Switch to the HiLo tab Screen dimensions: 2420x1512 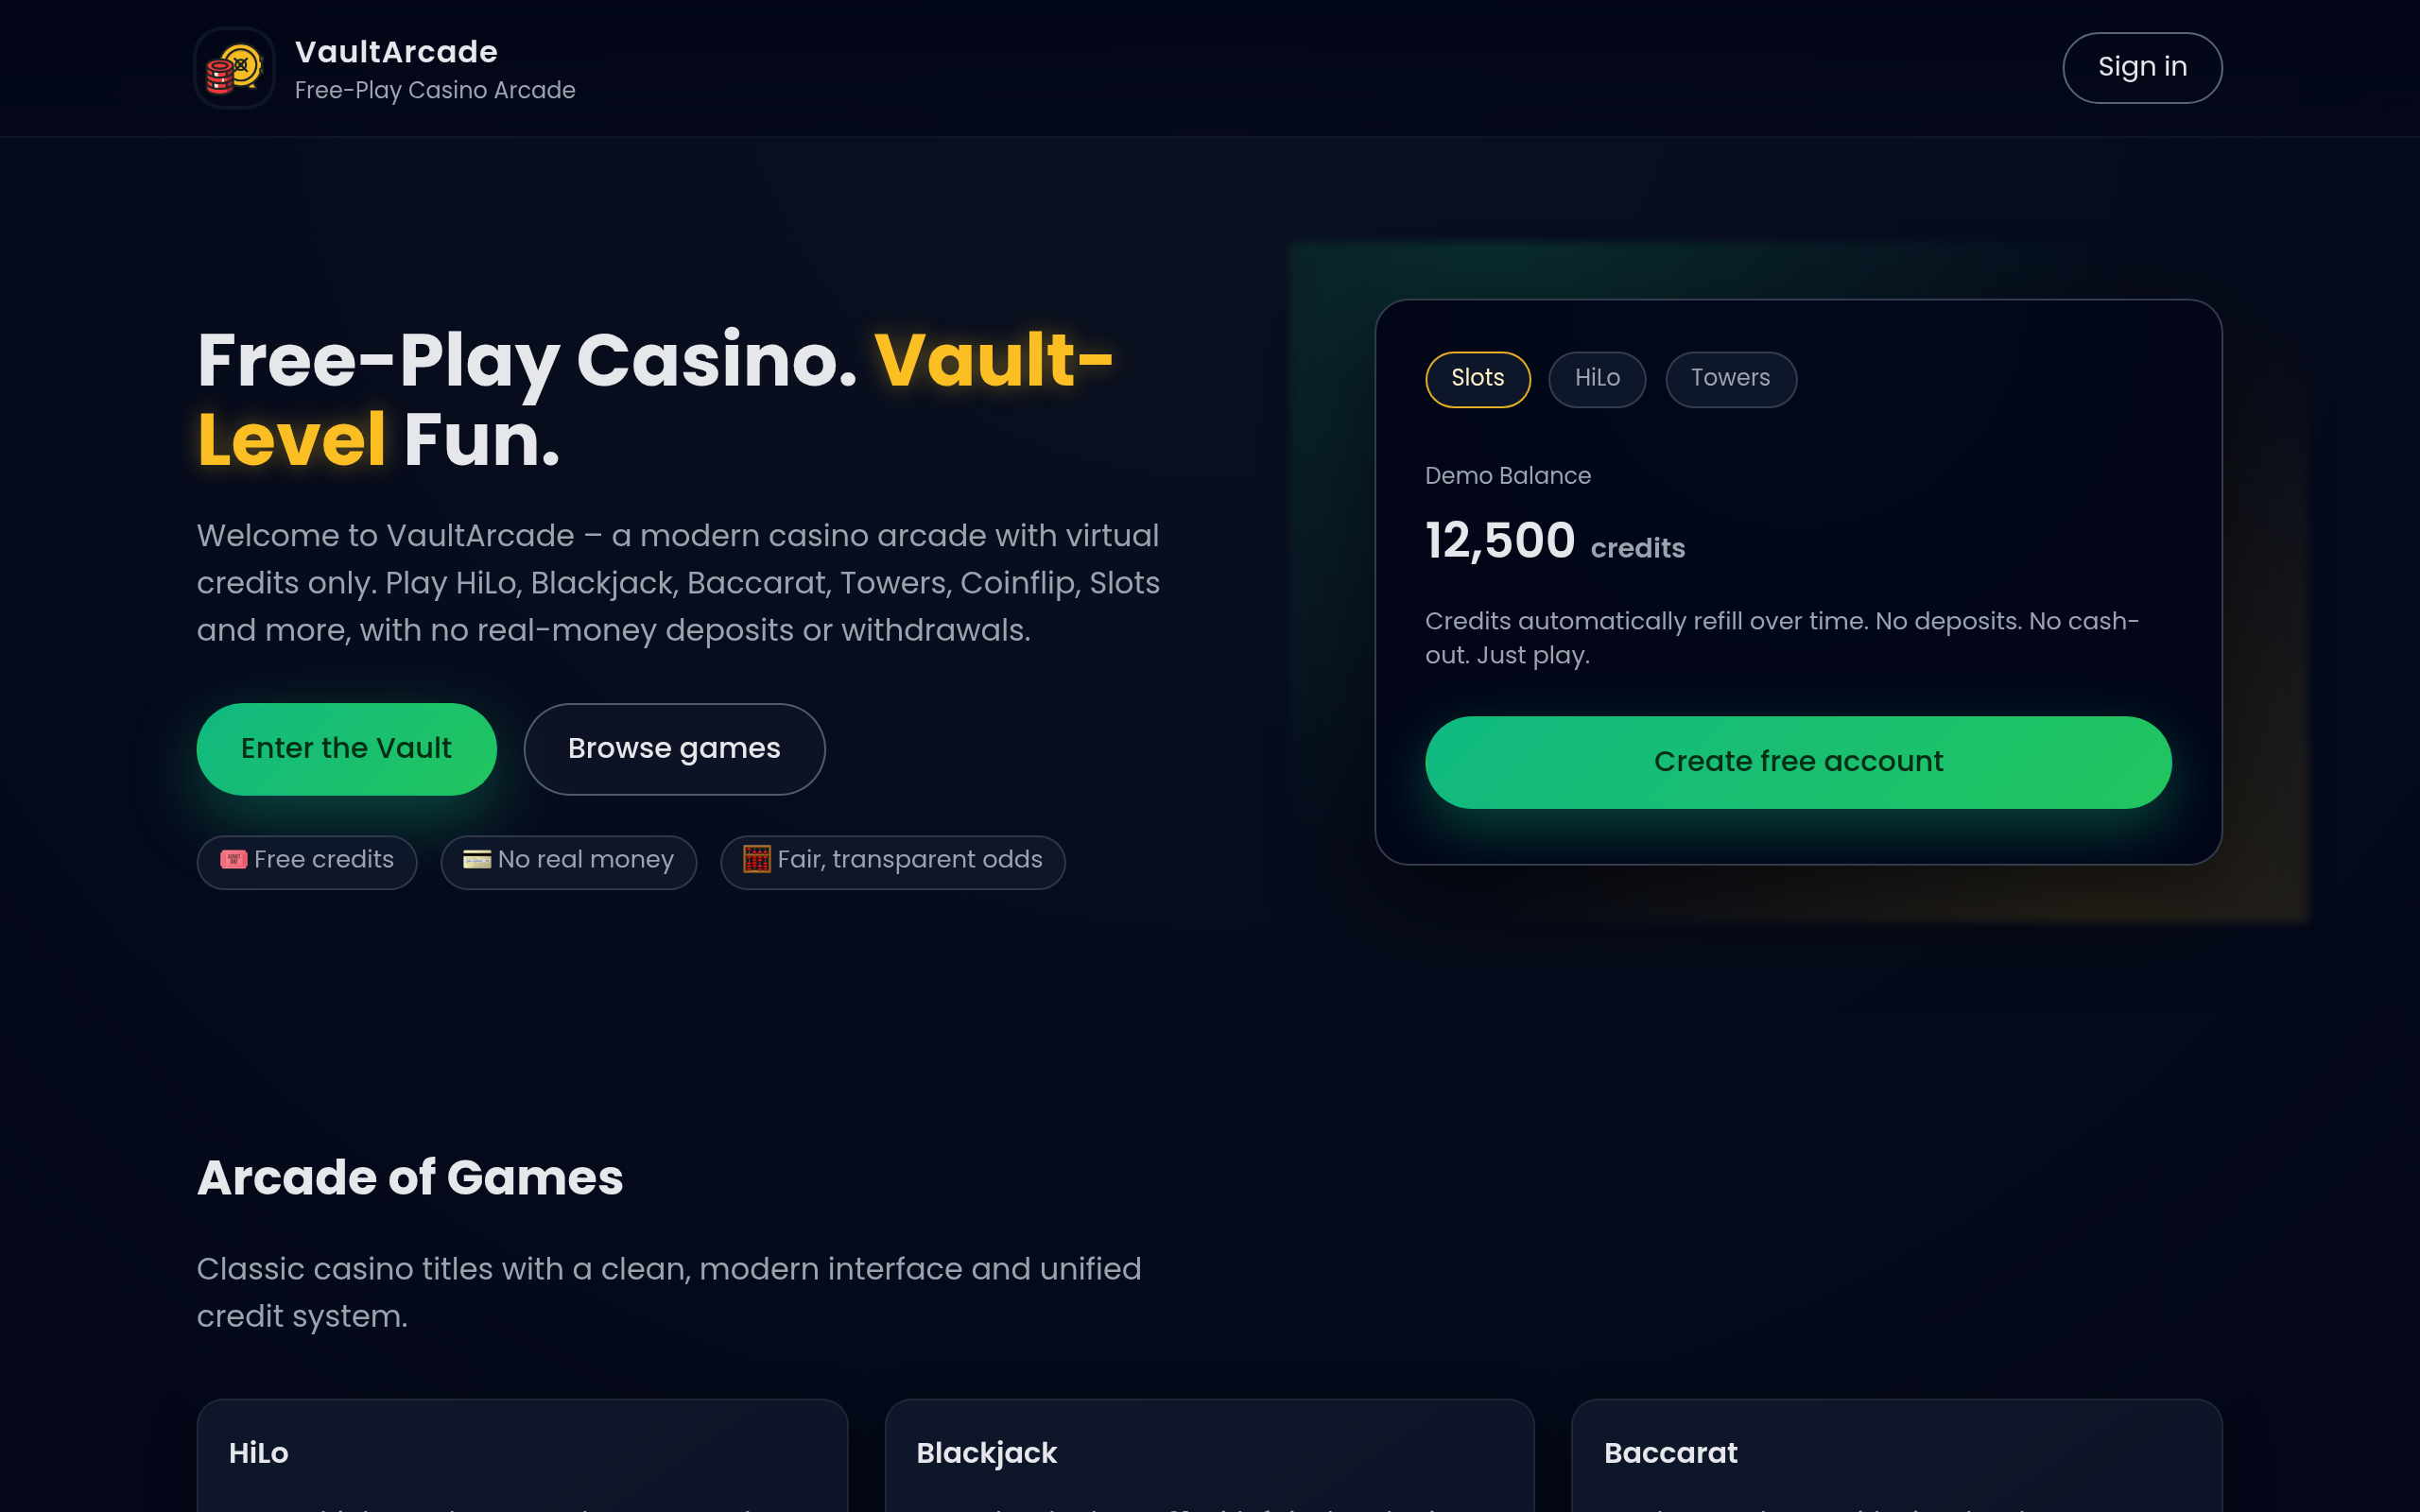click(x=1596, y=379)
